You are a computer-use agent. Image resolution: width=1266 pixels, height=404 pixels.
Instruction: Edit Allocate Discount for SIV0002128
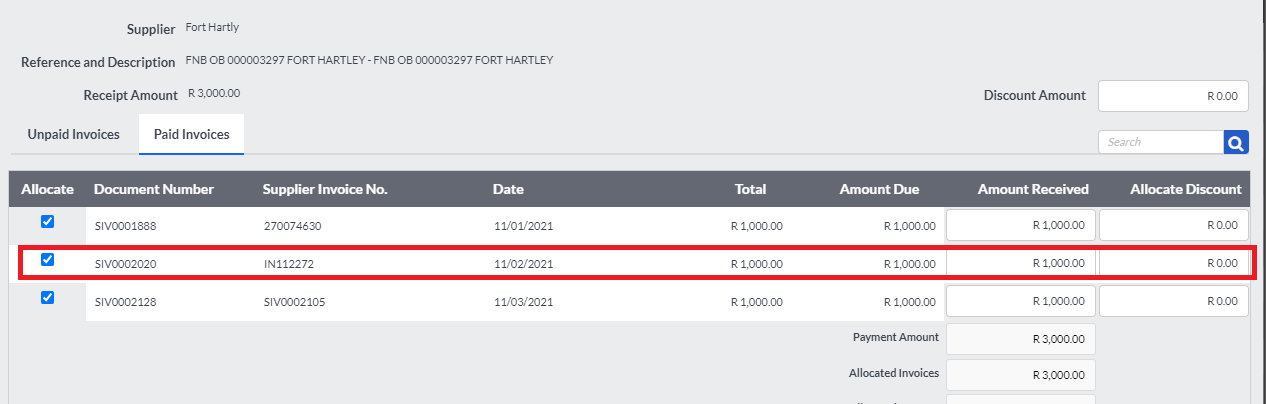[x=1174, y=301]
